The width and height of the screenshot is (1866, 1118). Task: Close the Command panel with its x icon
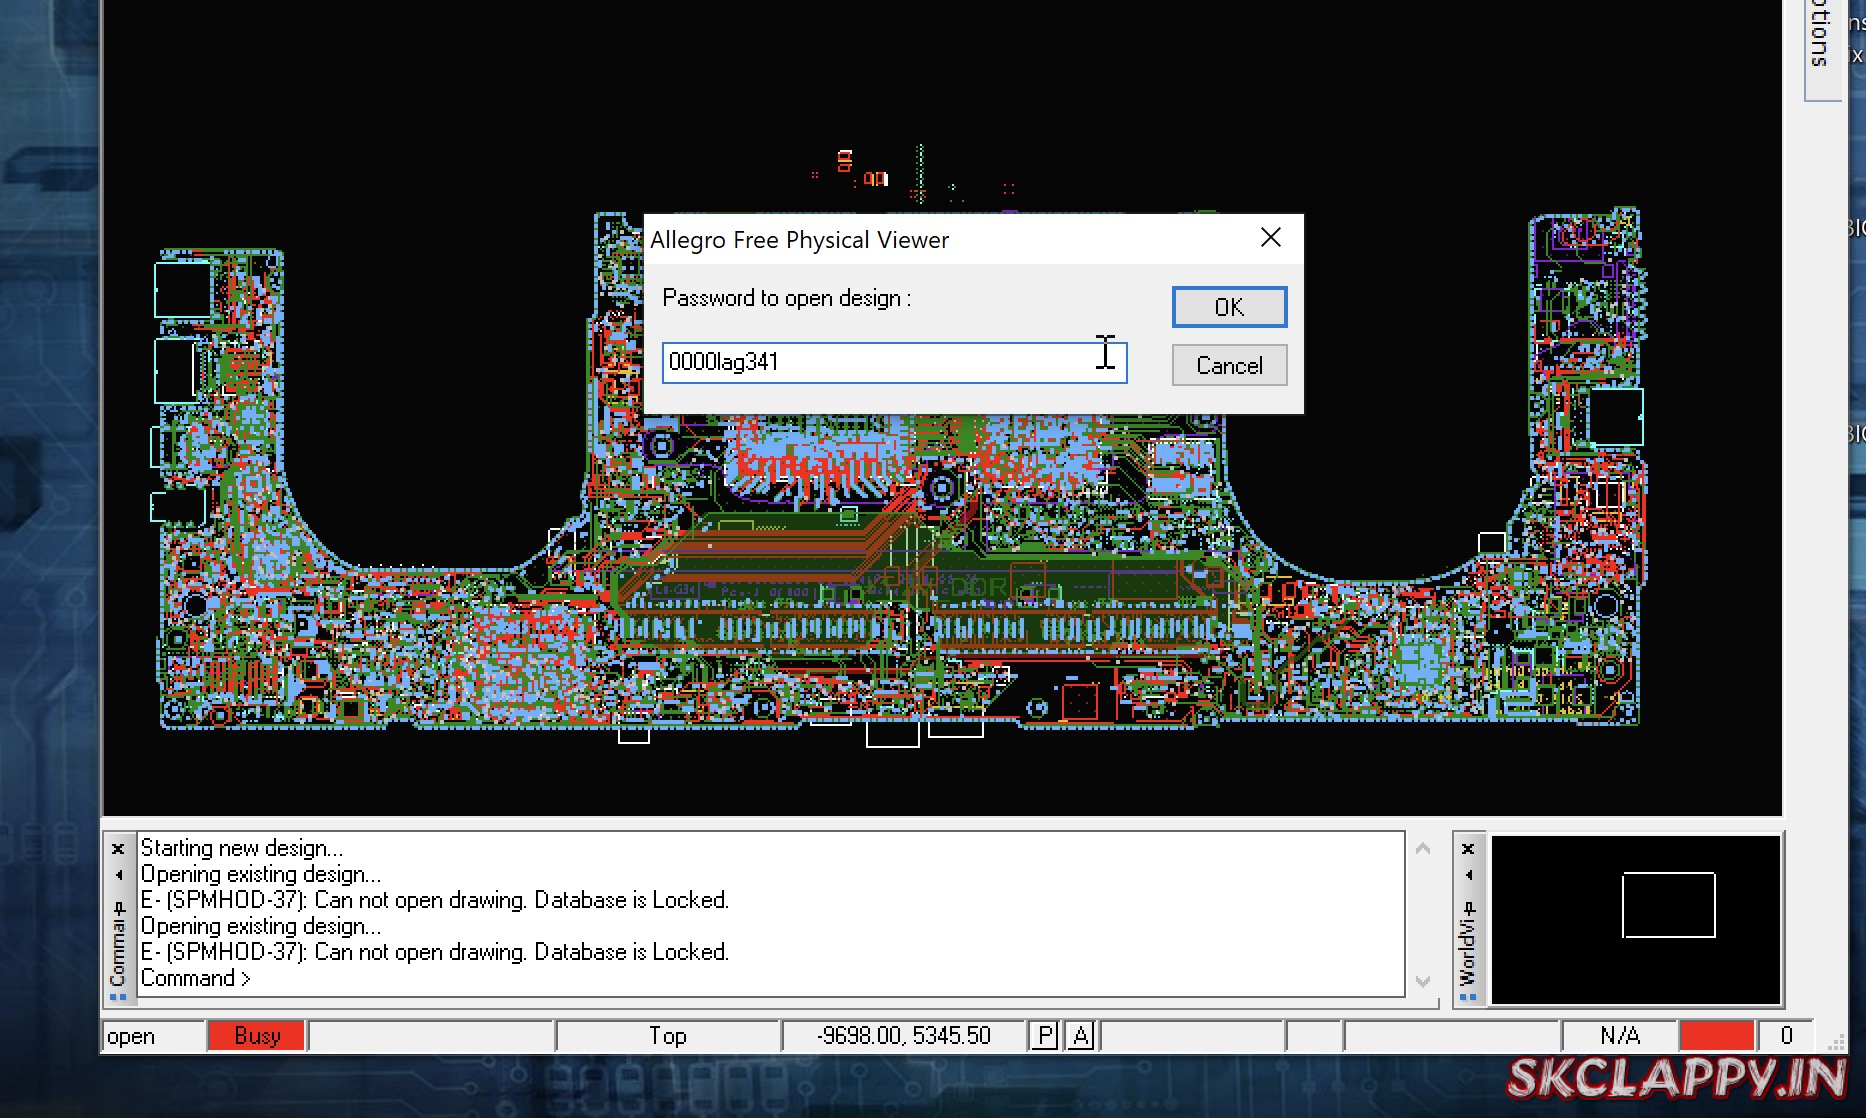tap(118, 849)
